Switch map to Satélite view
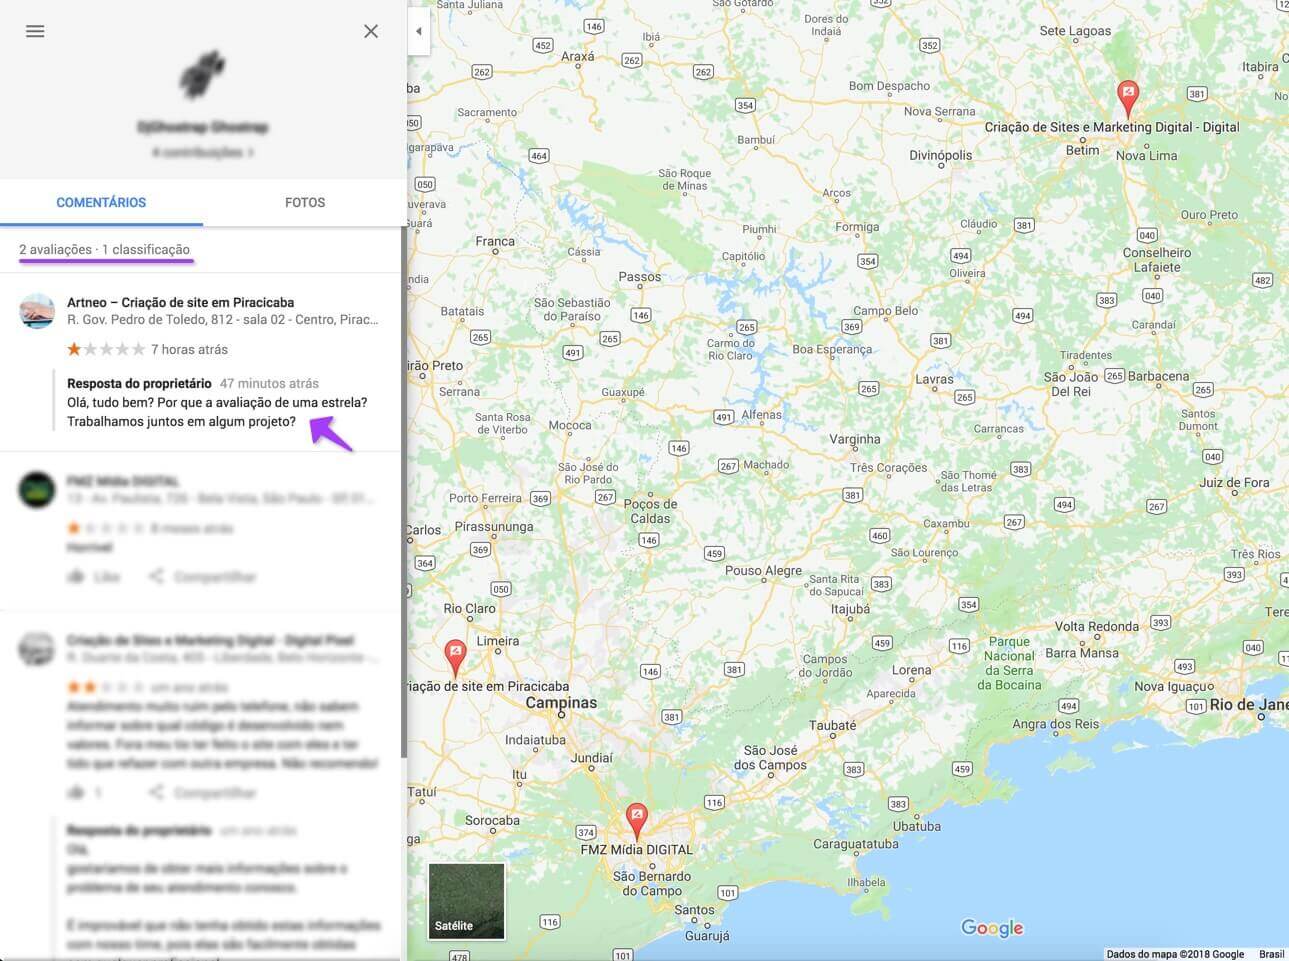 (x=466, y=901)
